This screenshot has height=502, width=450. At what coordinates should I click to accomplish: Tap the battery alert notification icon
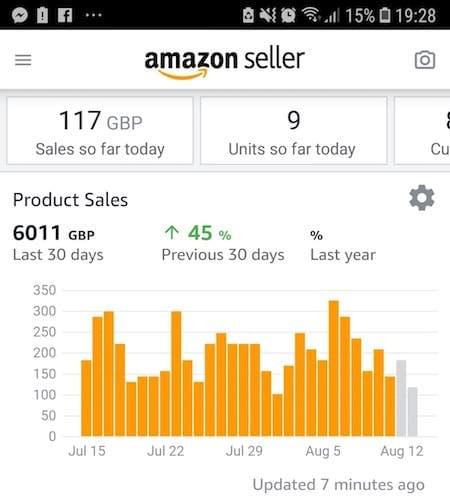(x=42, y=15)
